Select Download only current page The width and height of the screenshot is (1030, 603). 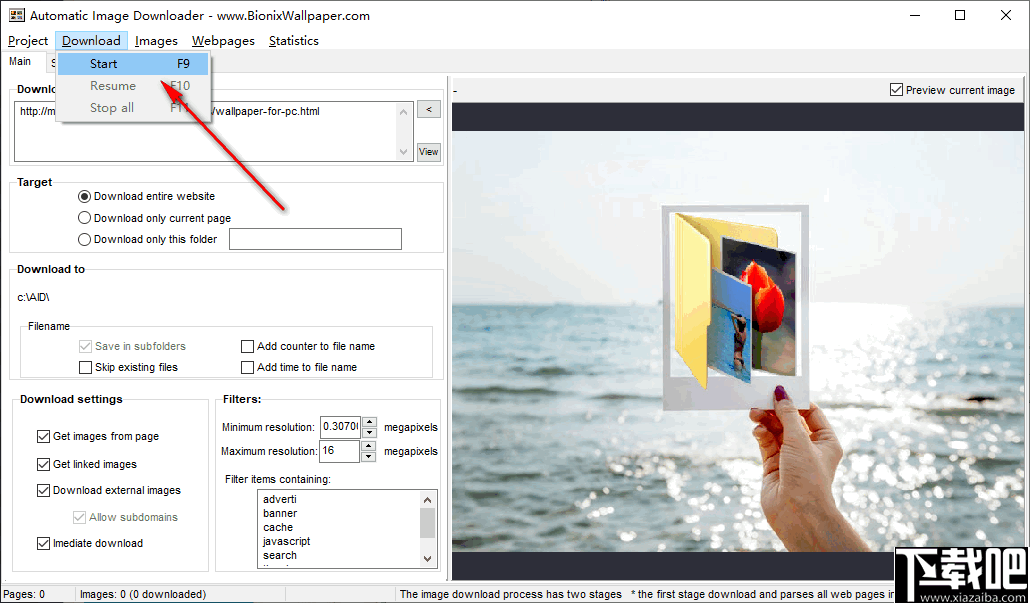point(82,217)
